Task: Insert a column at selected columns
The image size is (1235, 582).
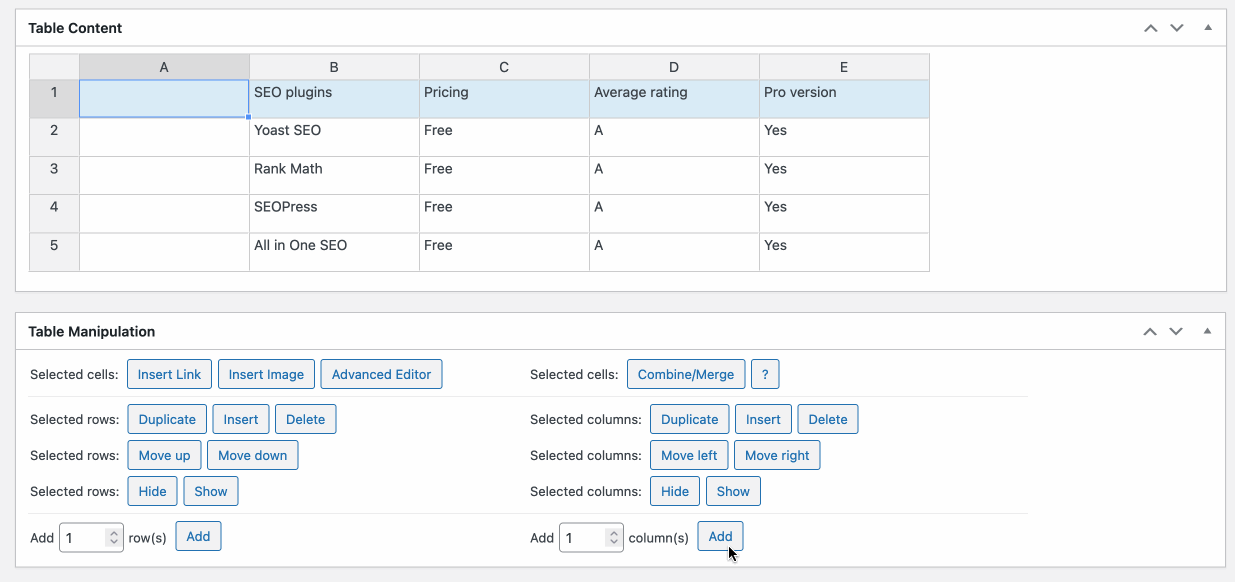Action: 763,419
